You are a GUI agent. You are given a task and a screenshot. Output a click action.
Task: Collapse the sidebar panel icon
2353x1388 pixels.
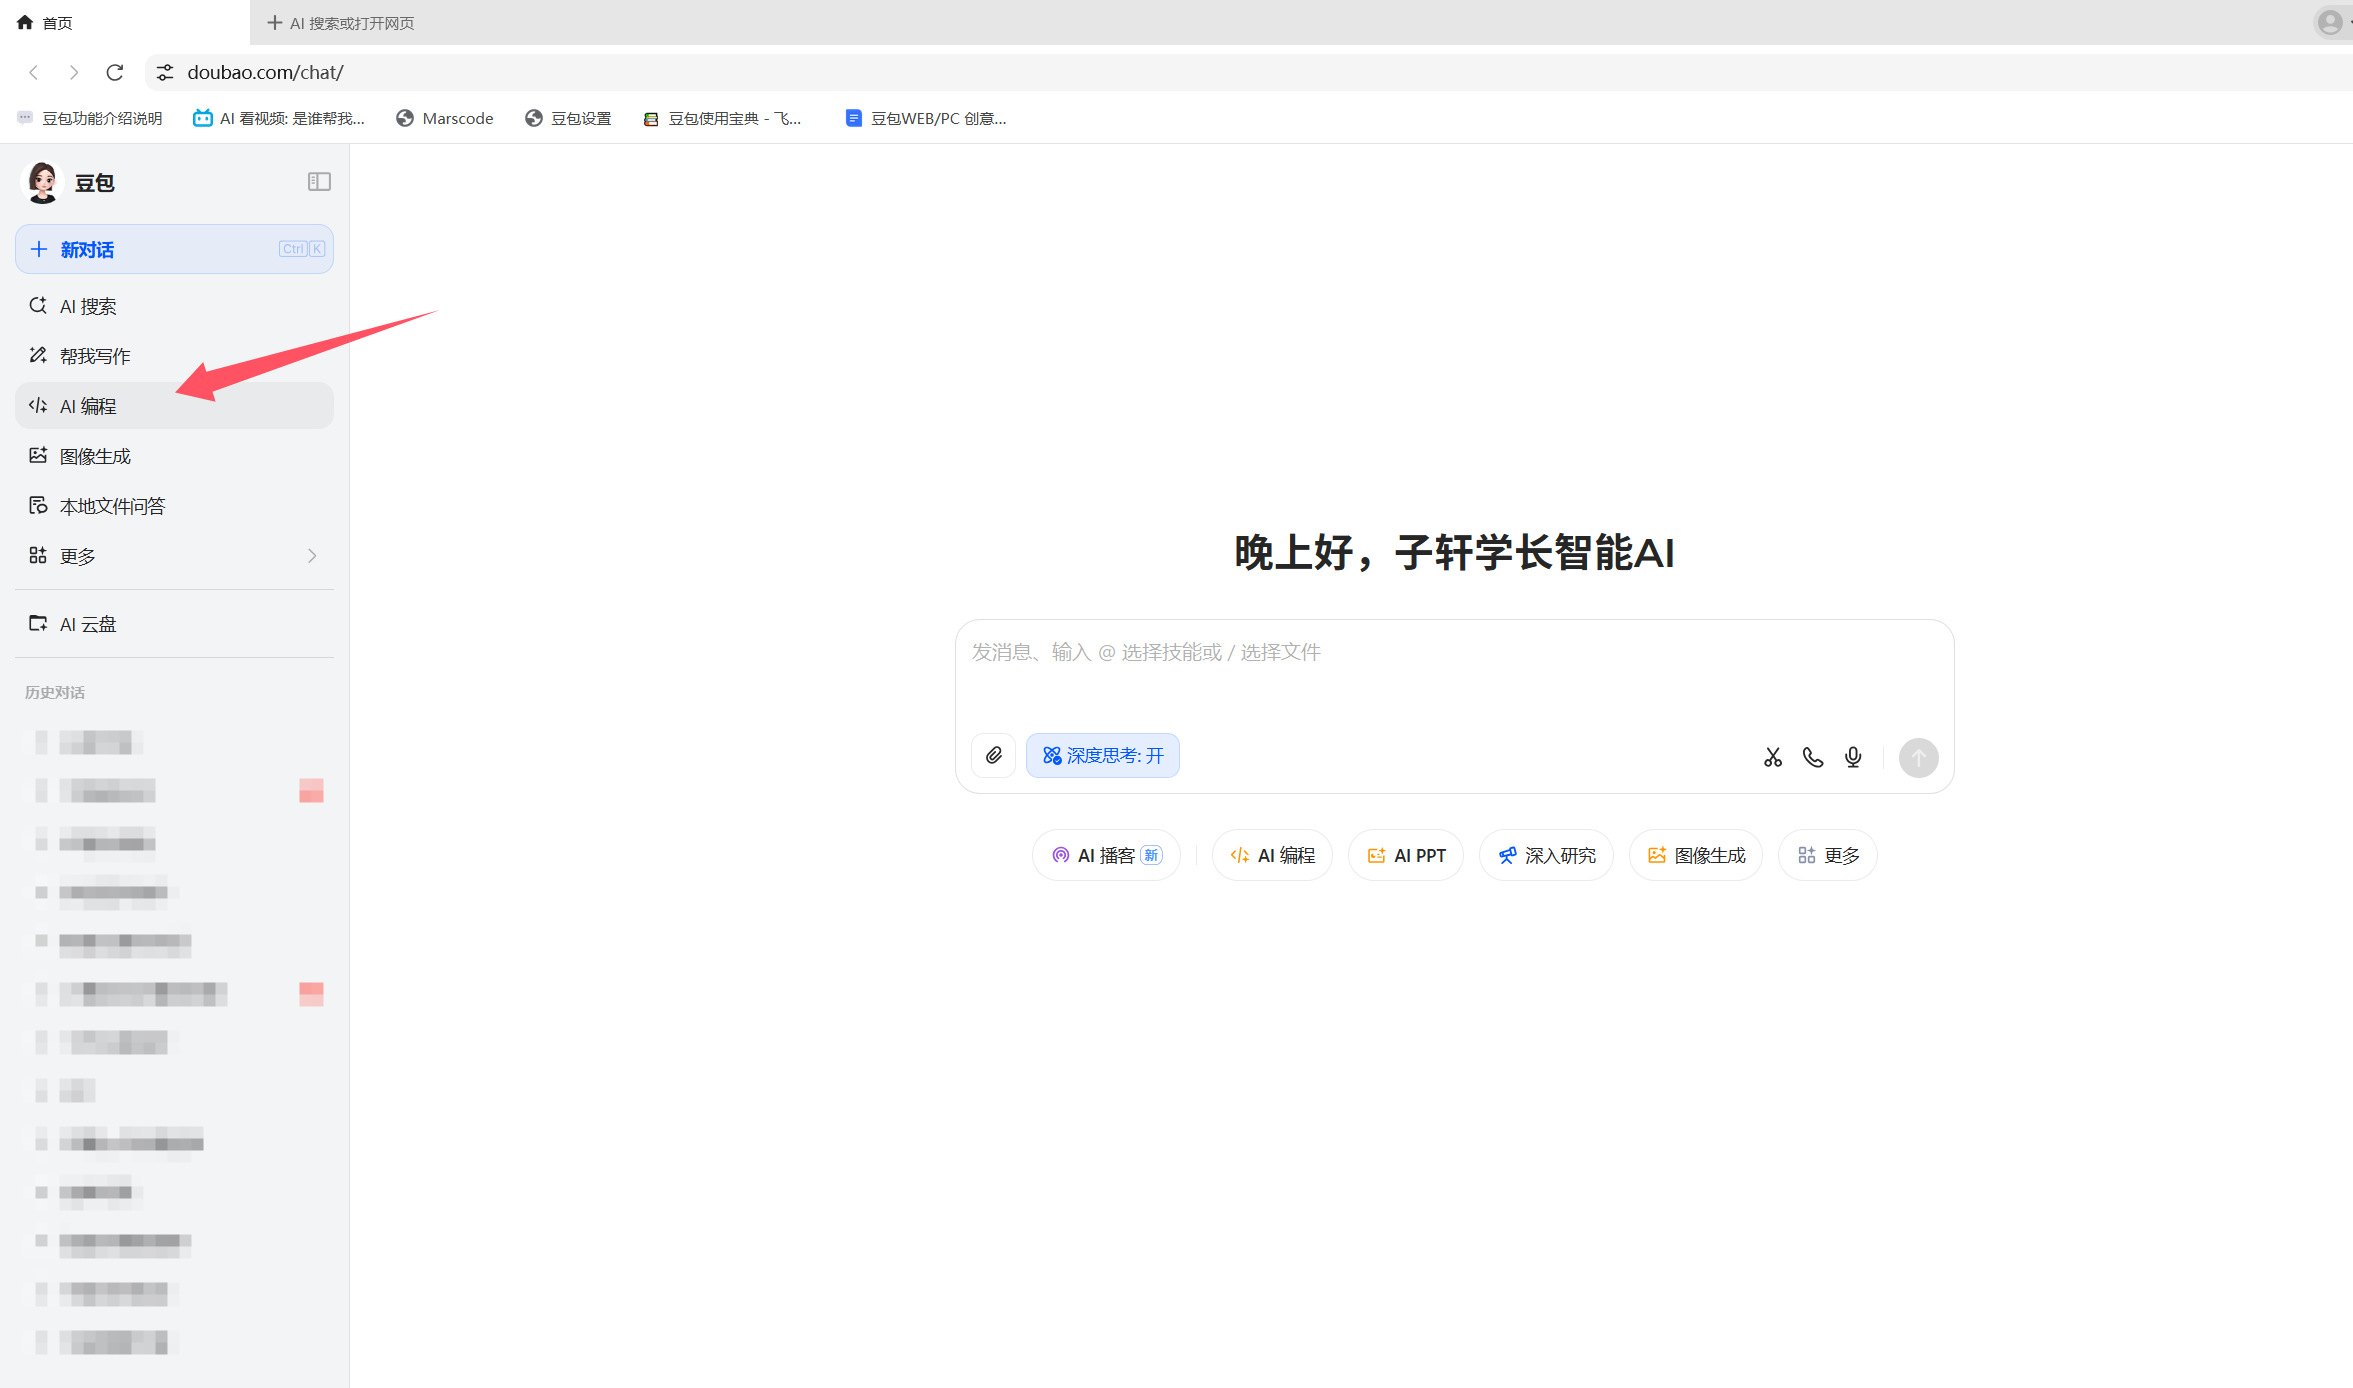coord(319,182)
